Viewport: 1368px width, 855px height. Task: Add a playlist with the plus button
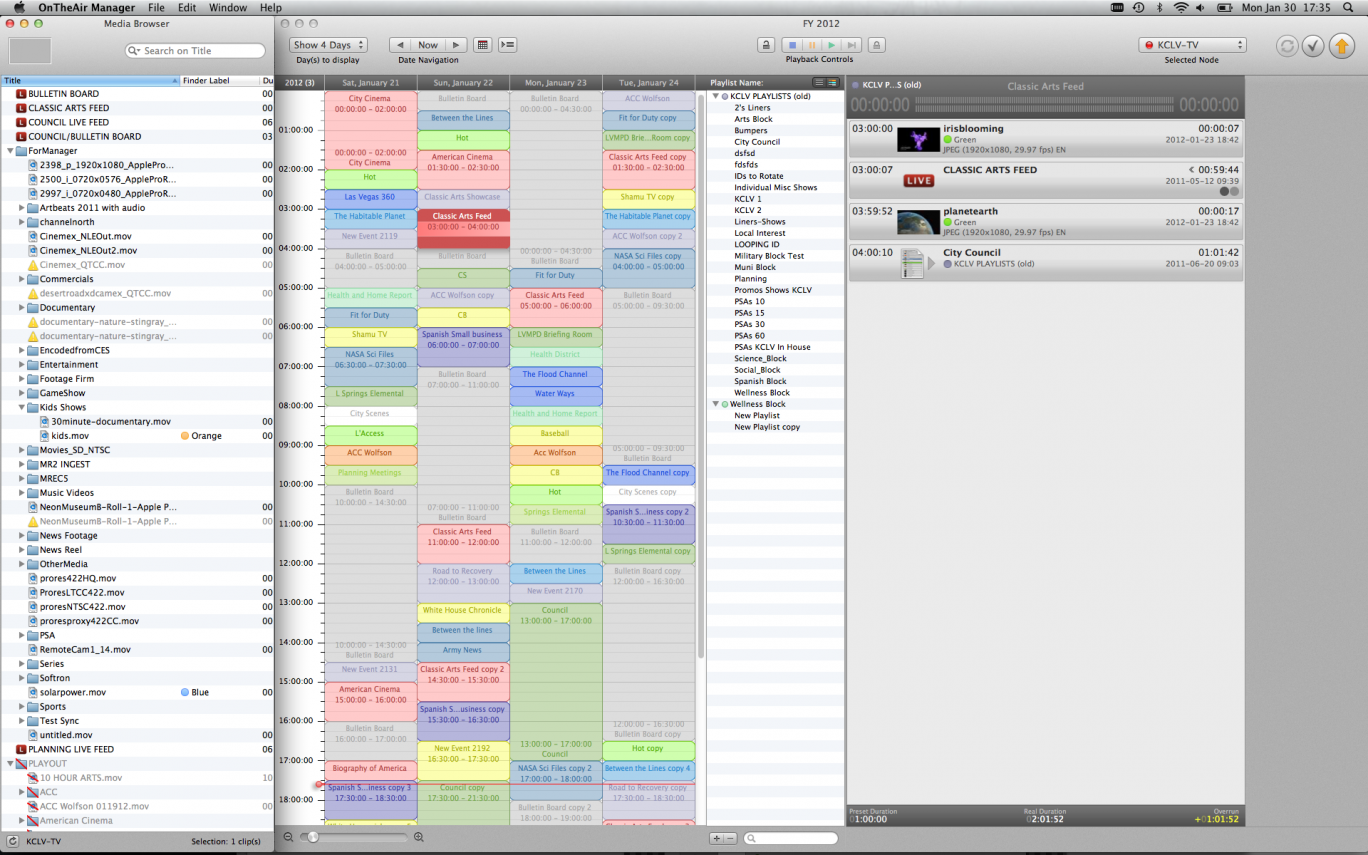[716, 838]
